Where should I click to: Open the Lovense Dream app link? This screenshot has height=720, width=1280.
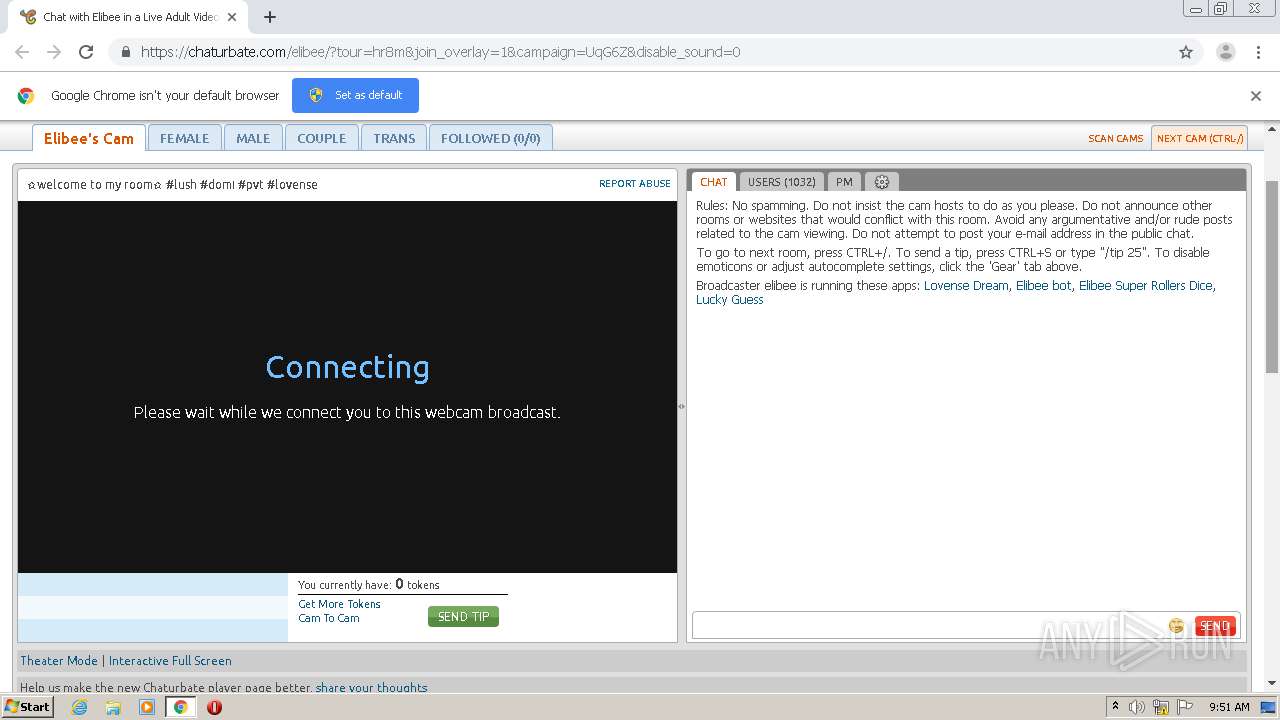pyautogui.click(x=966, y=286)
